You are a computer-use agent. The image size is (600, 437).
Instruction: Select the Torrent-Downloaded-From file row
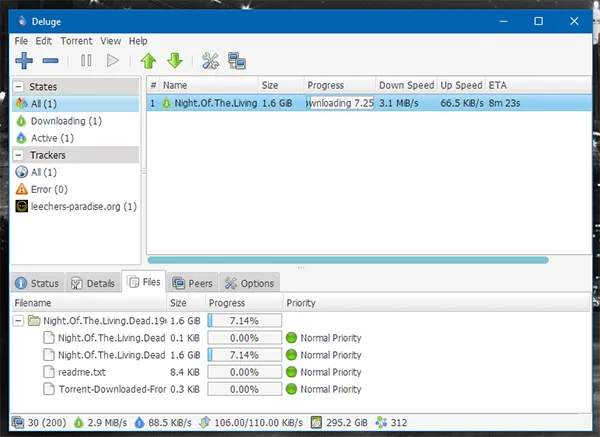(x=300, y=389)
